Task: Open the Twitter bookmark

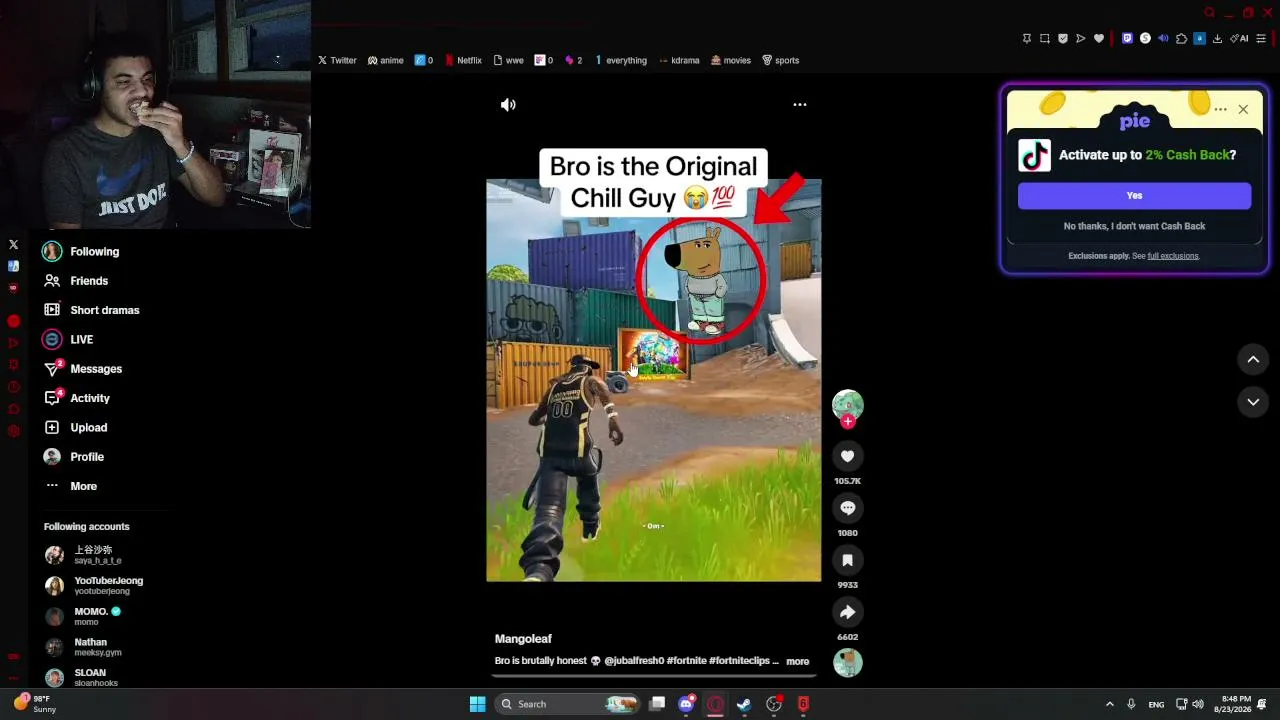Action: tap(337, 60)
